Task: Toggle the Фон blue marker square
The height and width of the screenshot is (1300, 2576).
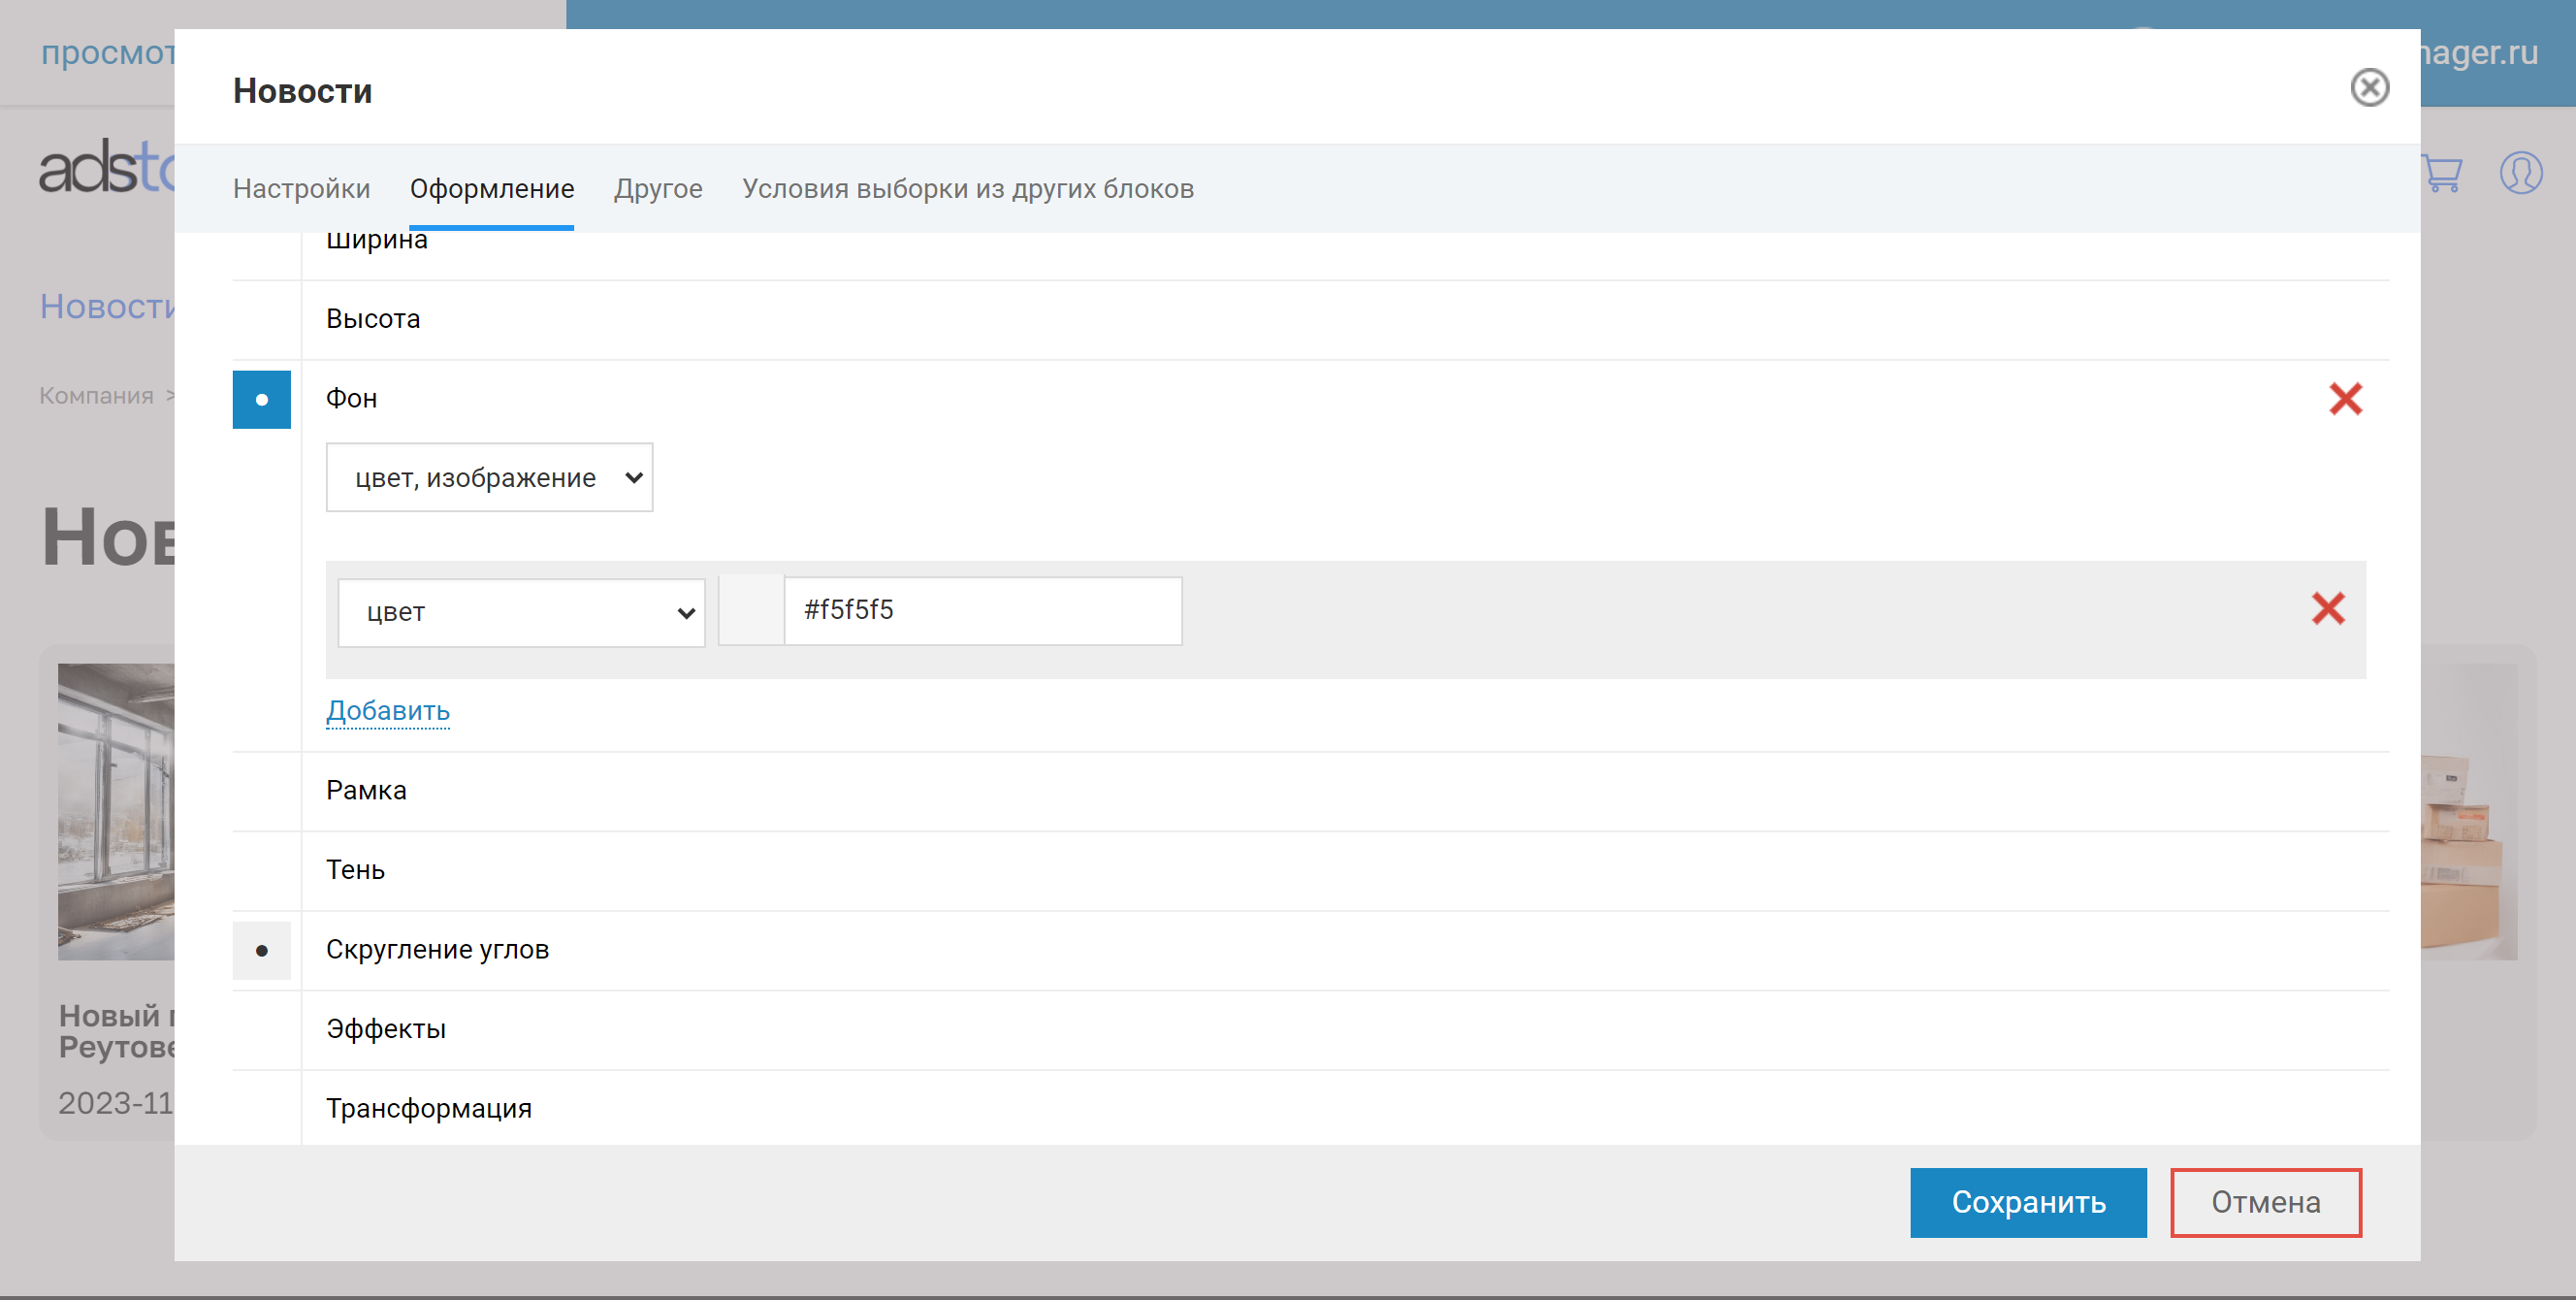Action: point(262,400)
